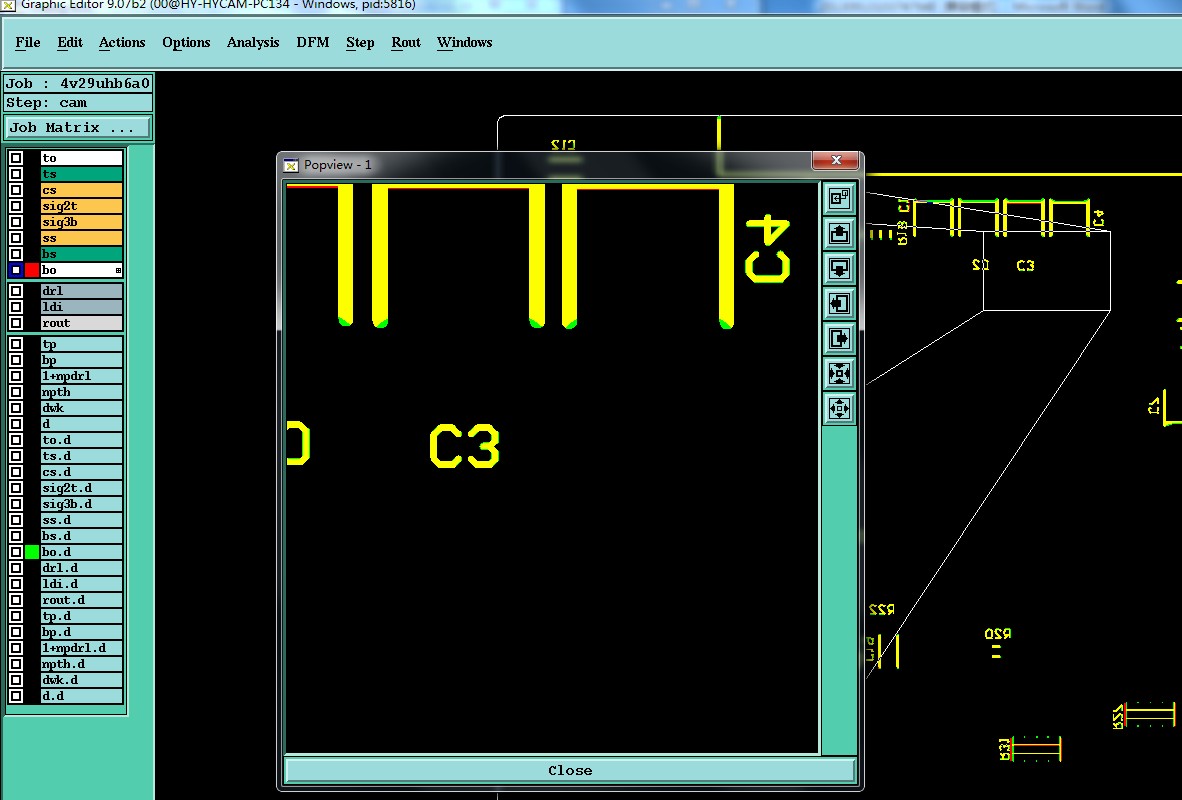Open the DFM menu
Image resolution: width=1182 pixels, height=800 pixels.
click(x=313, y=42)
